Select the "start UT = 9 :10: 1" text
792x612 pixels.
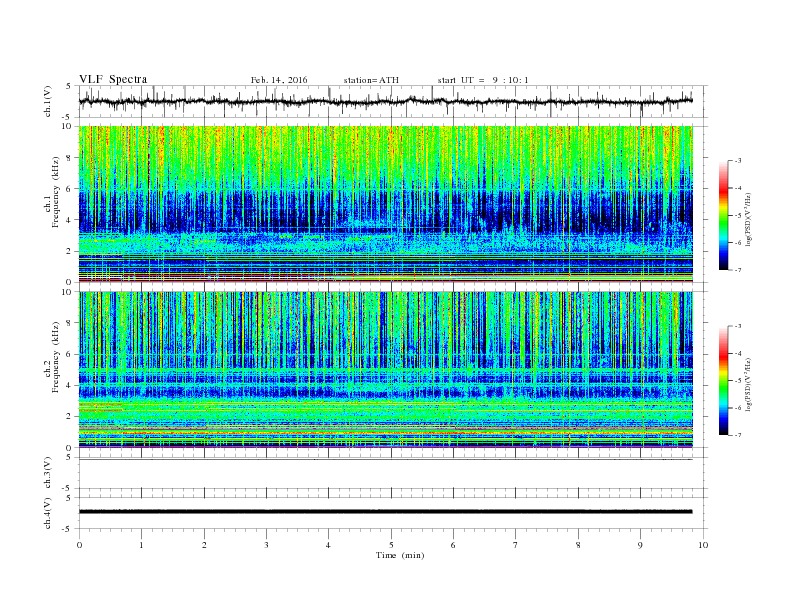[x=483, y=80]
